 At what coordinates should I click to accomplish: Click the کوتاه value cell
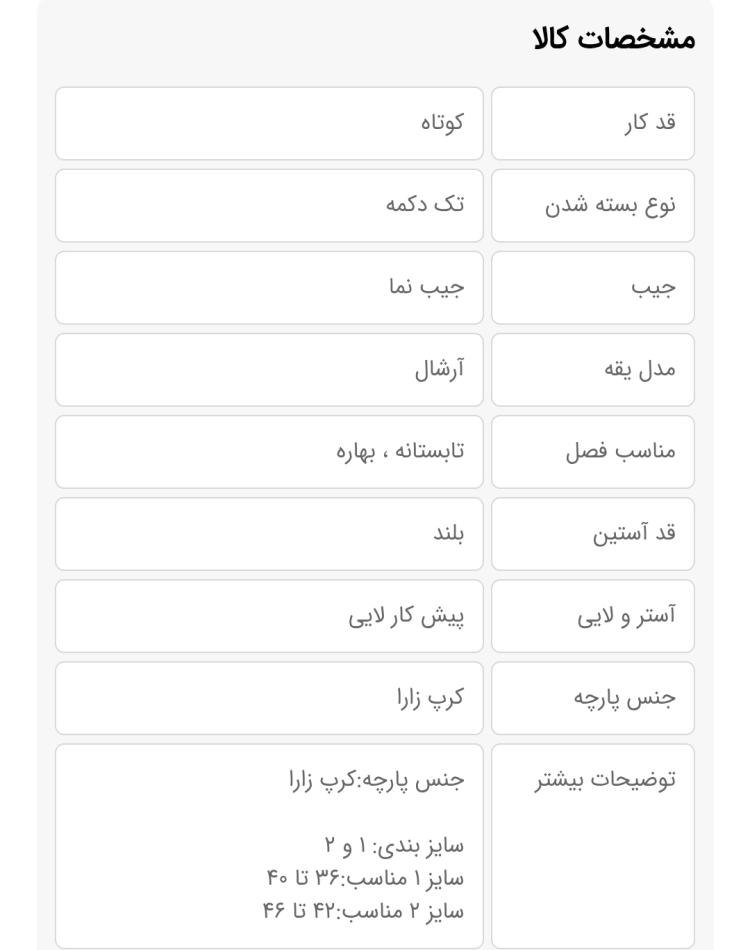click(269, 124)
